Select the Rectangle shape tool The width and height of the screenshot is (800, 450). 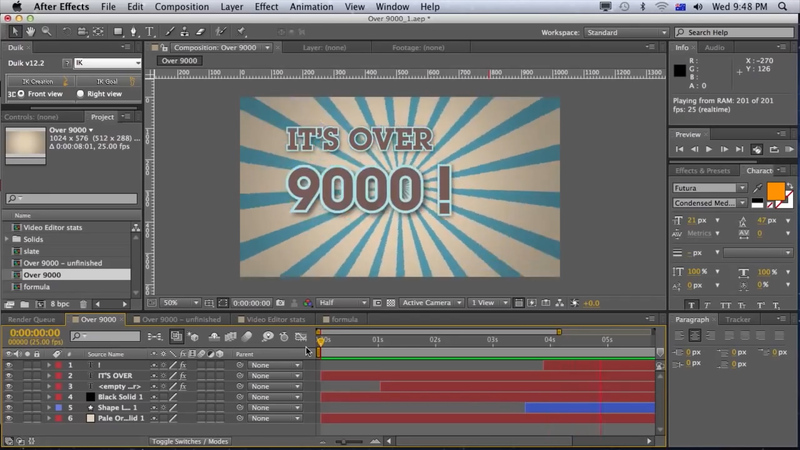coord(118,32)
